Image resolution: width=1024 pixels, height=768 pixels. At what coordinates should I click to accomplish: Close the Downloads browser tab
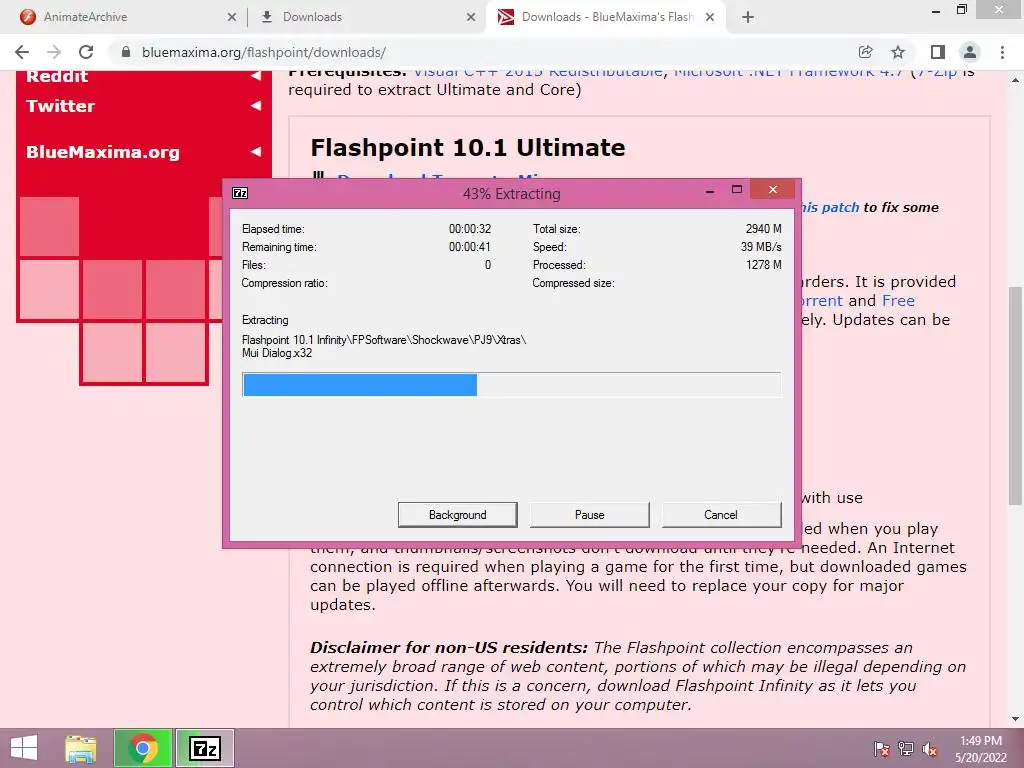[471, 18]
